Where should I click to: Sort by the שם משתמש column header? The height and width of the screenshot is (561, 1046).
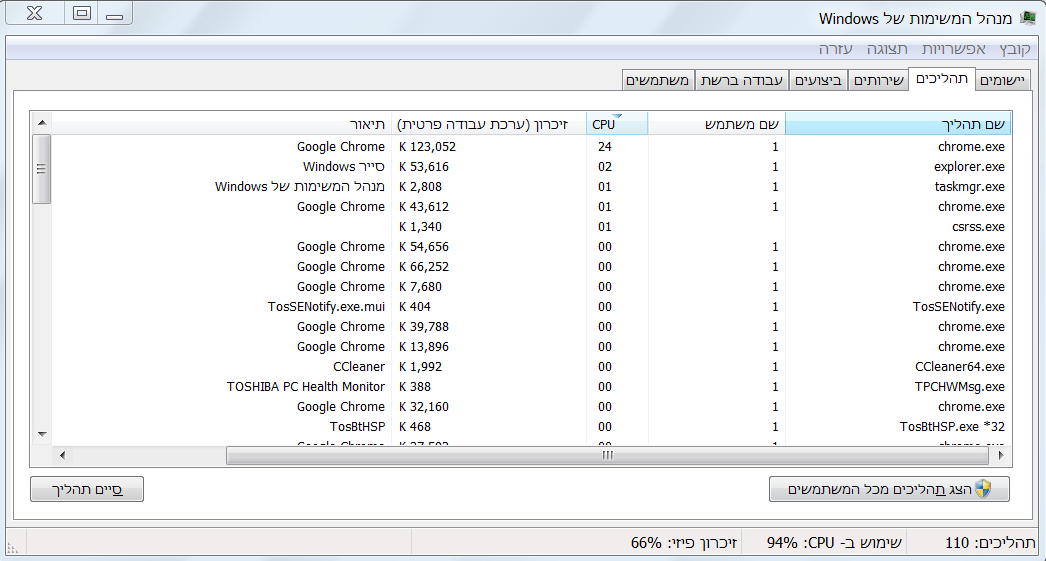tap(716, 124)
